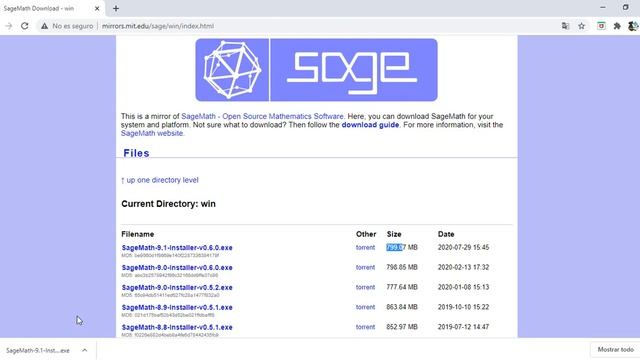This screenshot has height=360, width=640.
Task: Open the downloaded SageMath-9.1 installer item
Action: coord(38,350)
